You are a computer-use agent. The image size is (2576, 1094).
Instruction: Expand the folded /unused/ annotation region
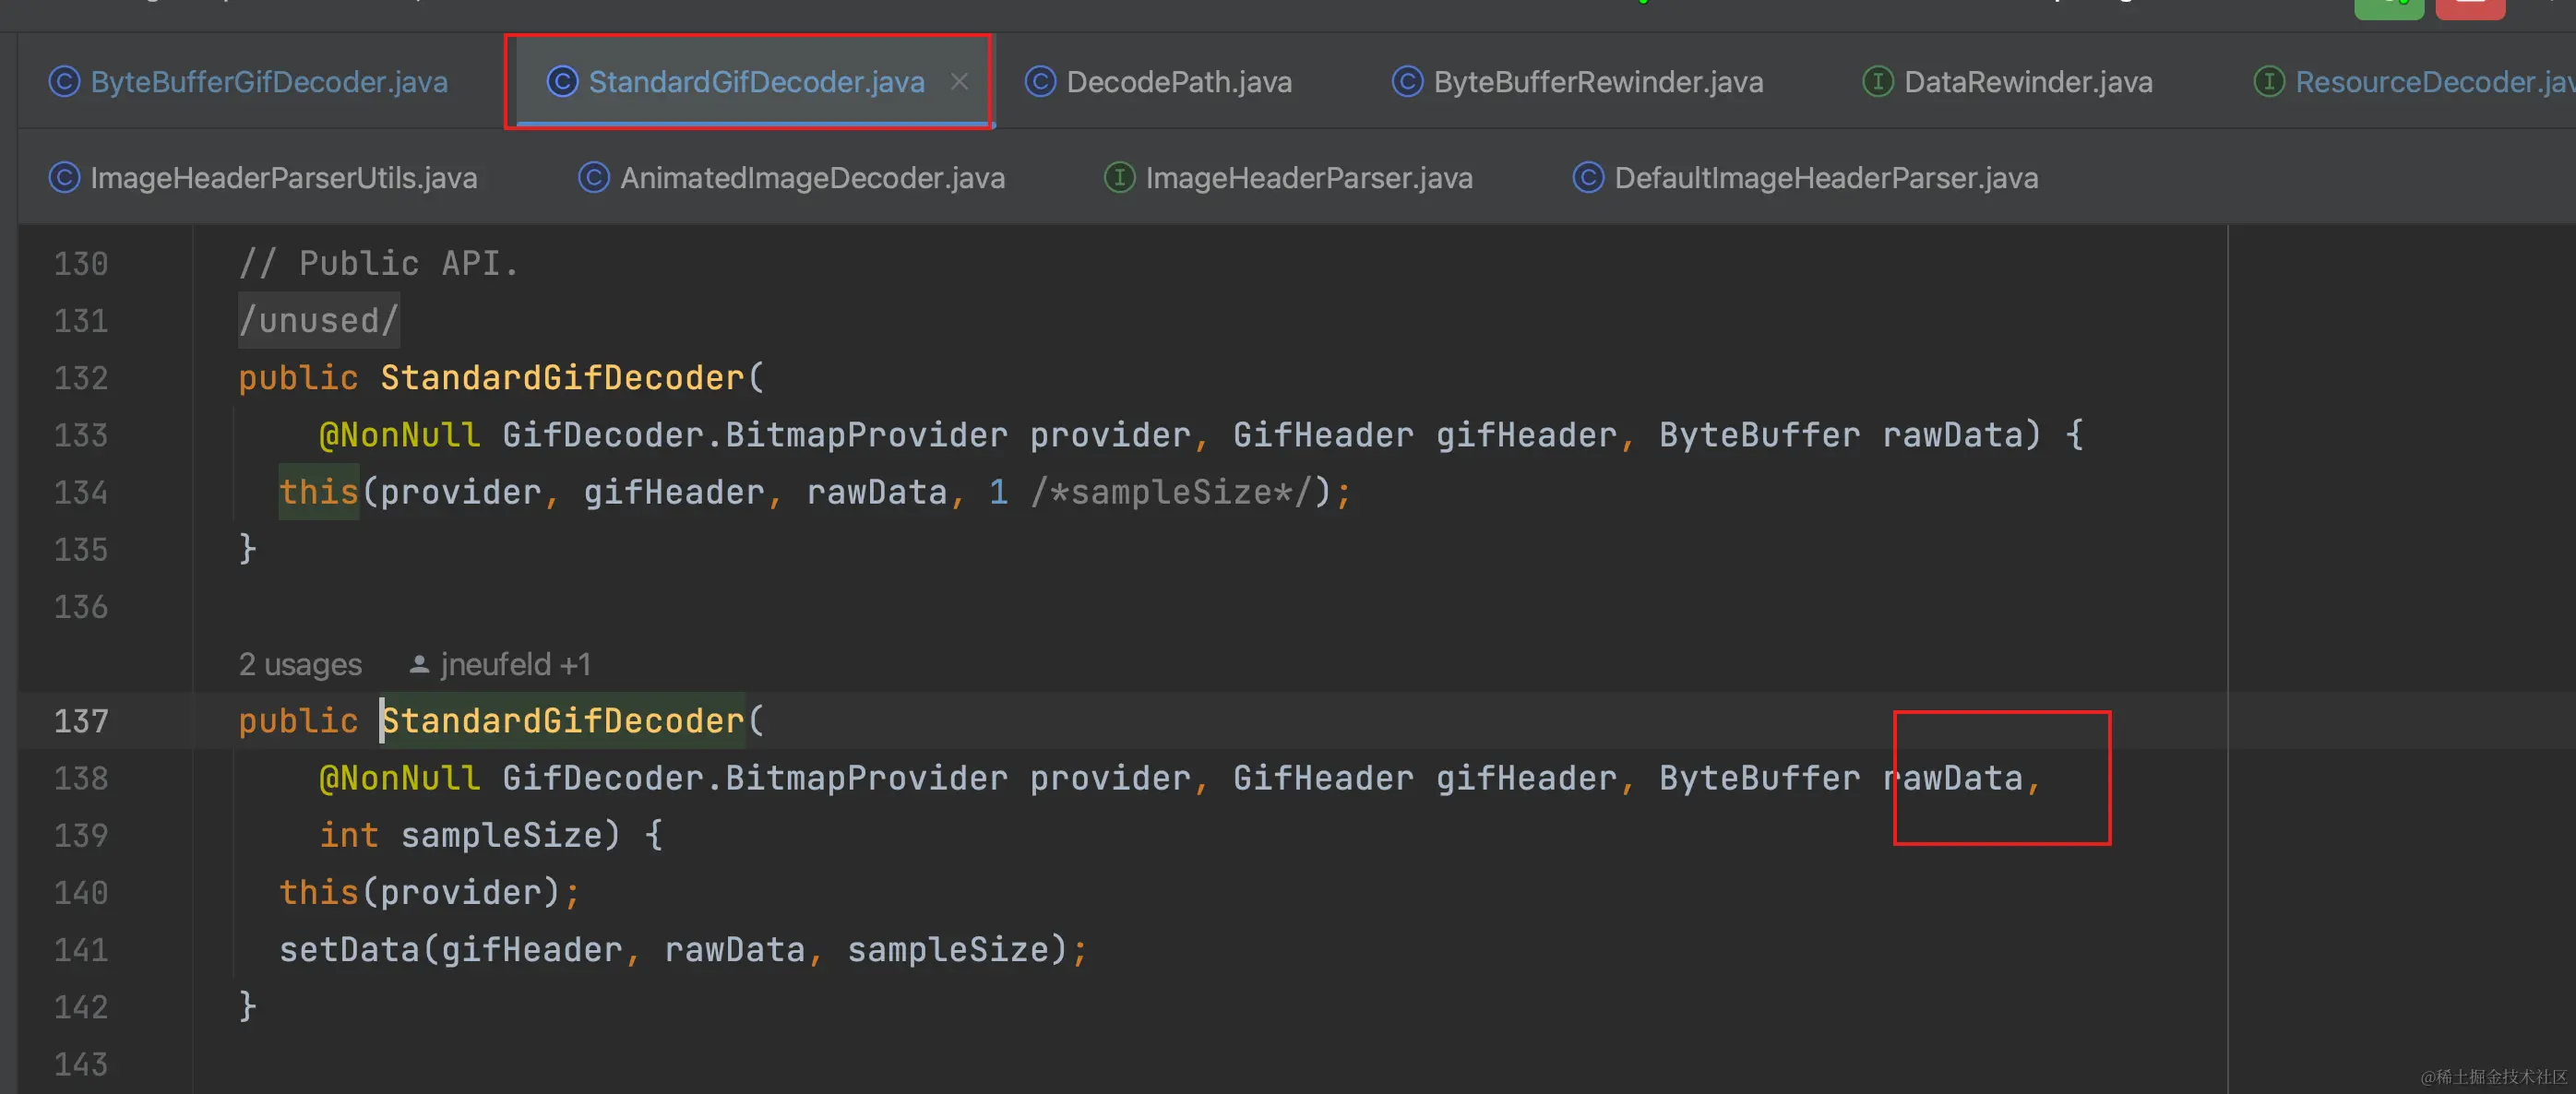(x=318, y=321)
